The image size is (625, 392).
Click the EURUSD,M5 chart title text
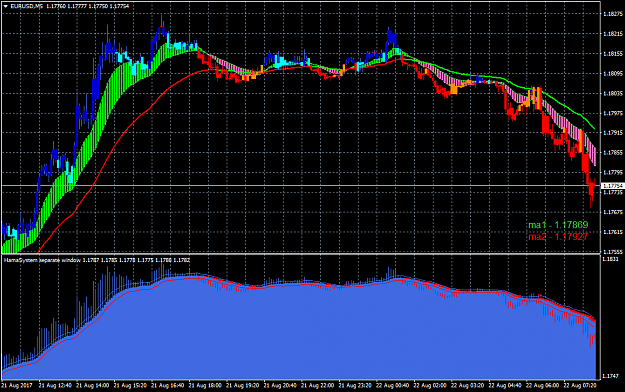pos(27,6)
